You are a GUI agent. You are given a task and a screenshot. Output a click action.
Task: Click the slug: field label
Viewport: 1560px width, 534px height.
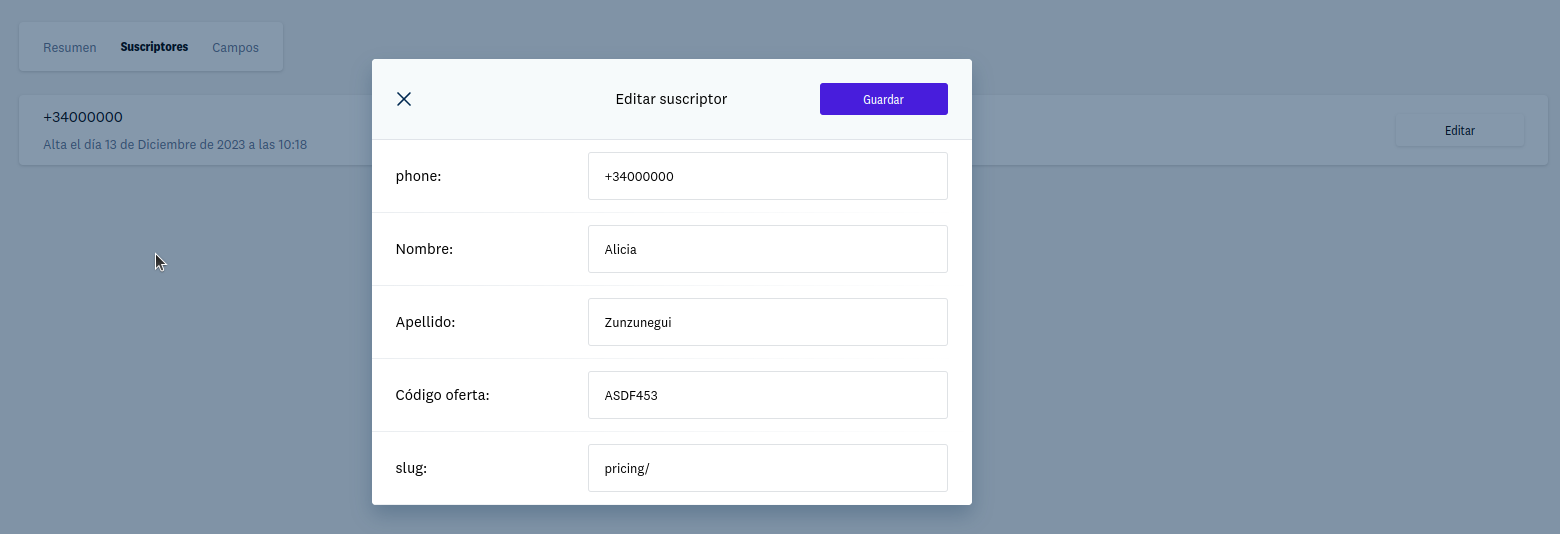(x=411, y=468)
